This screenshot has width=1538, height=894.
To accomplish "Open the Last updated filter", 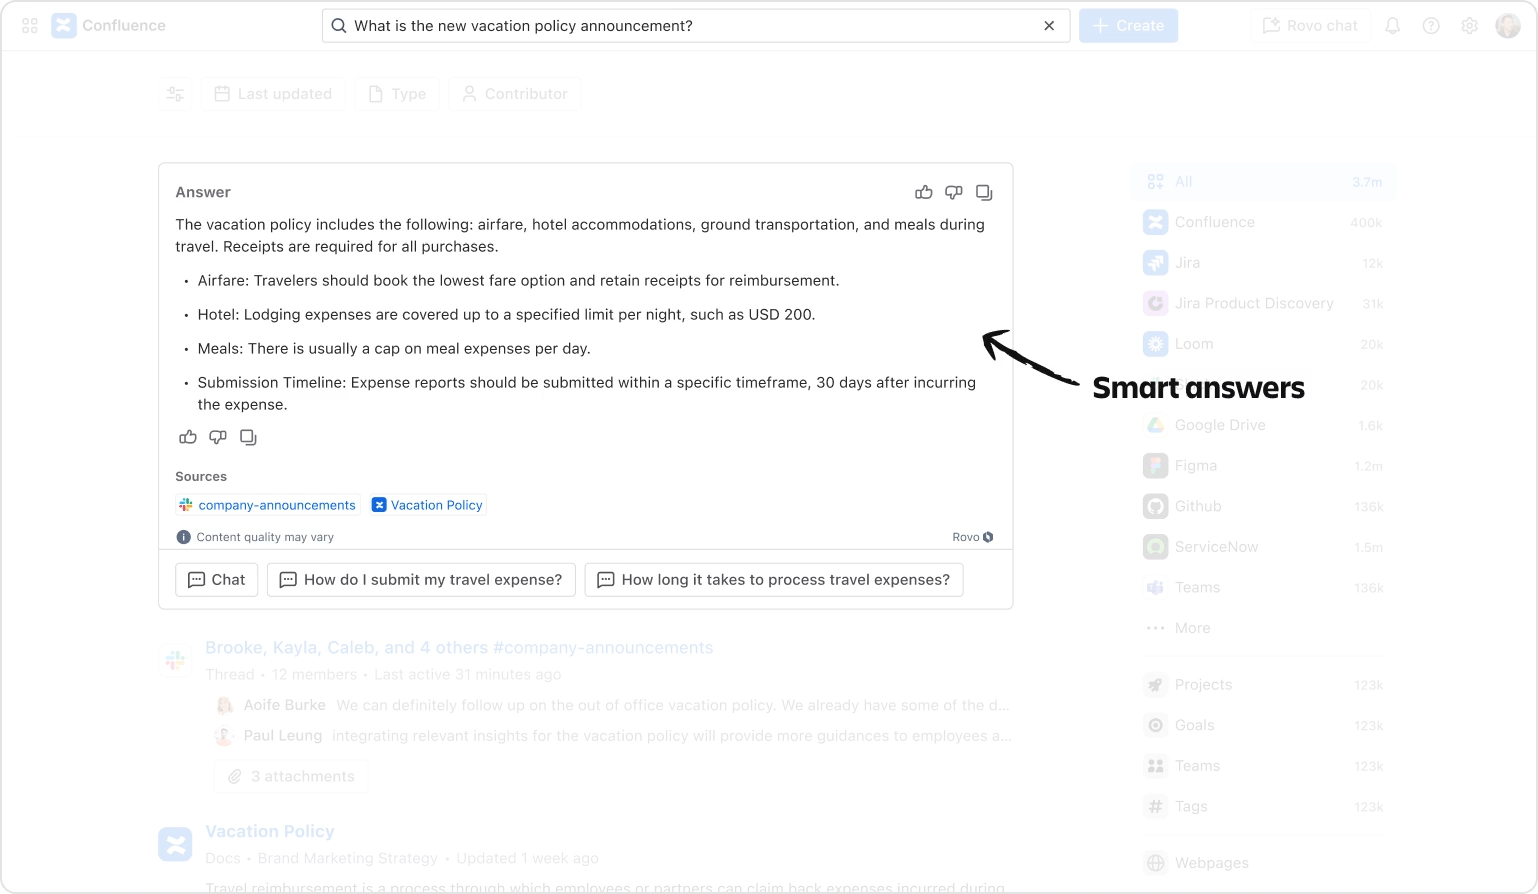I will click(x=273, y=94).
